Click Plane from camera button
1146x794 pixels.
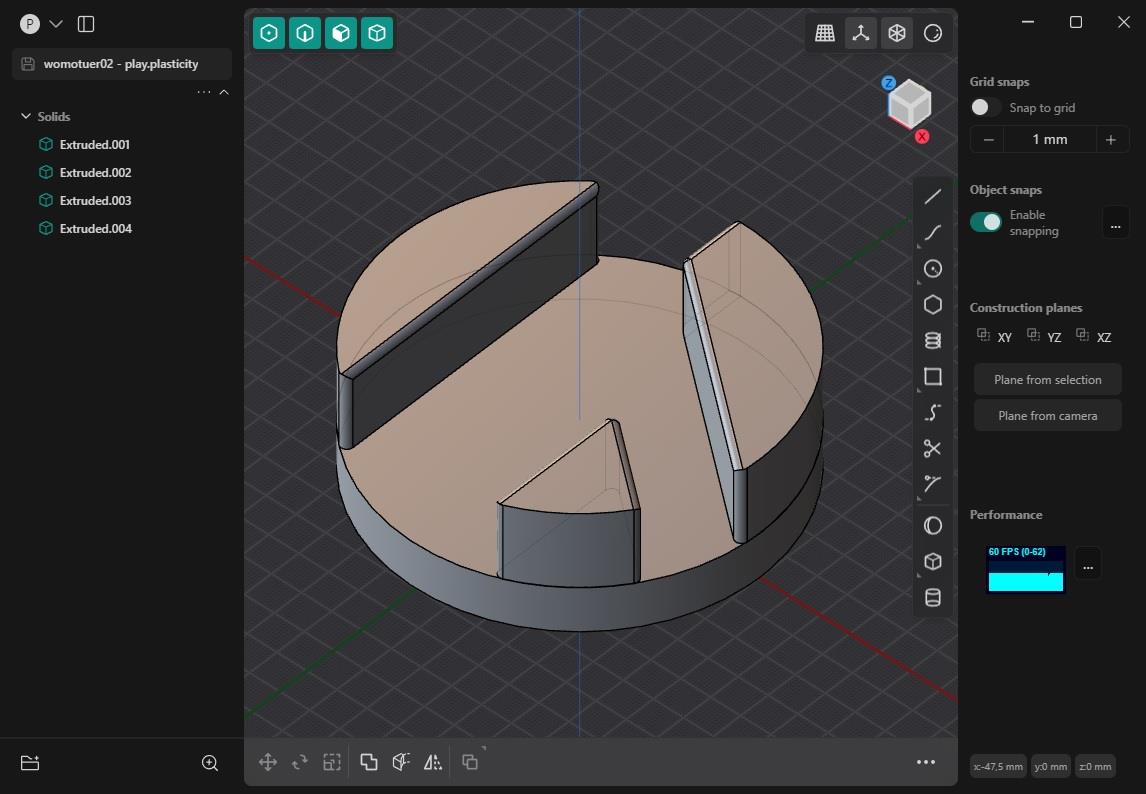click(x=1047, y=416)
